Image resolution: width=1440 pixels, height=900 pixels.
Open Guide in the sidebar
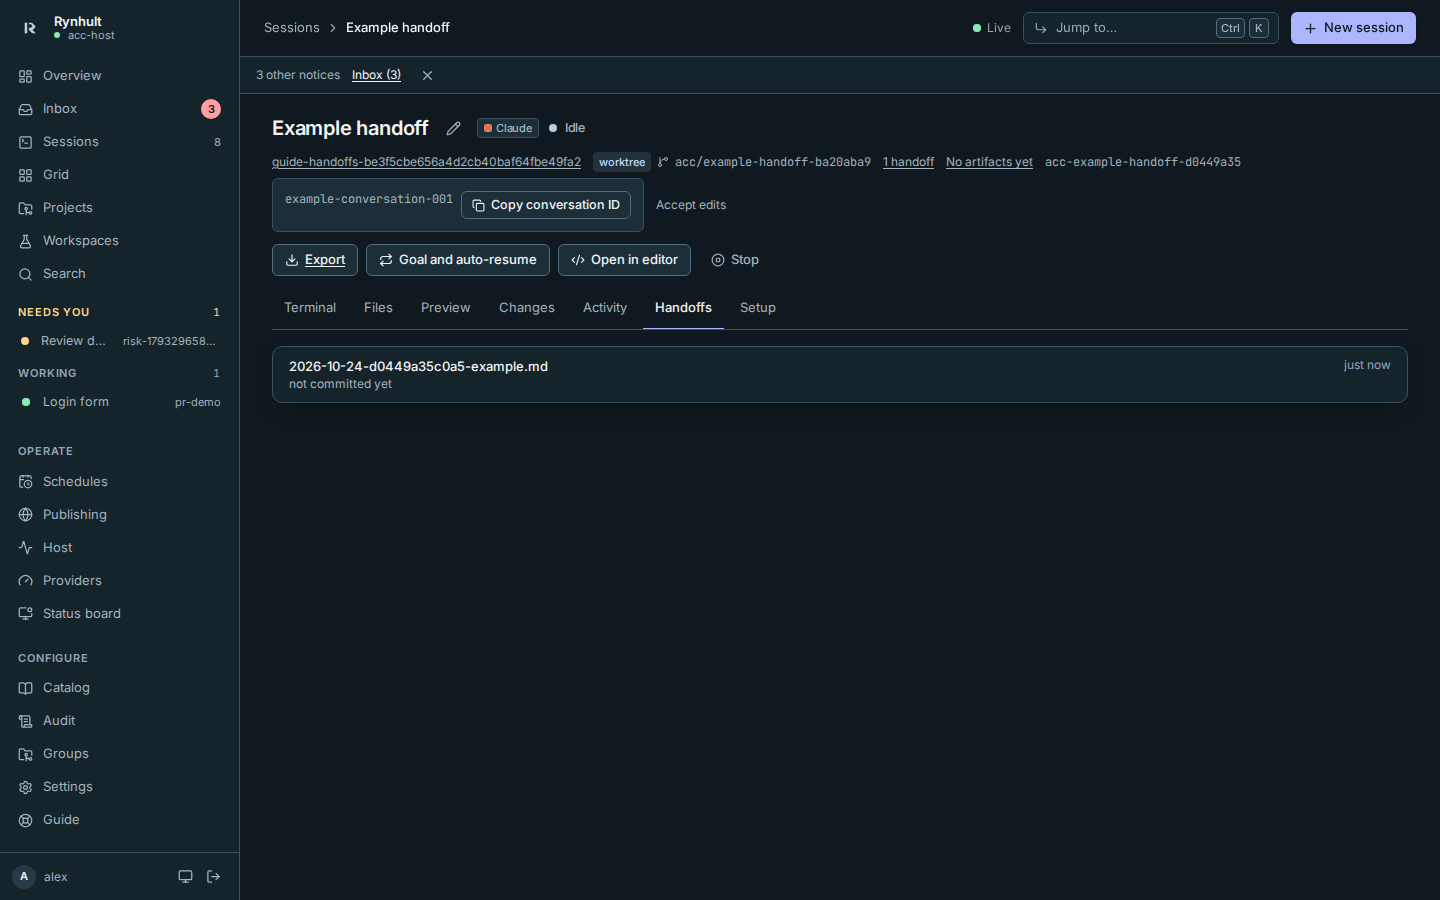click(119, 820)
